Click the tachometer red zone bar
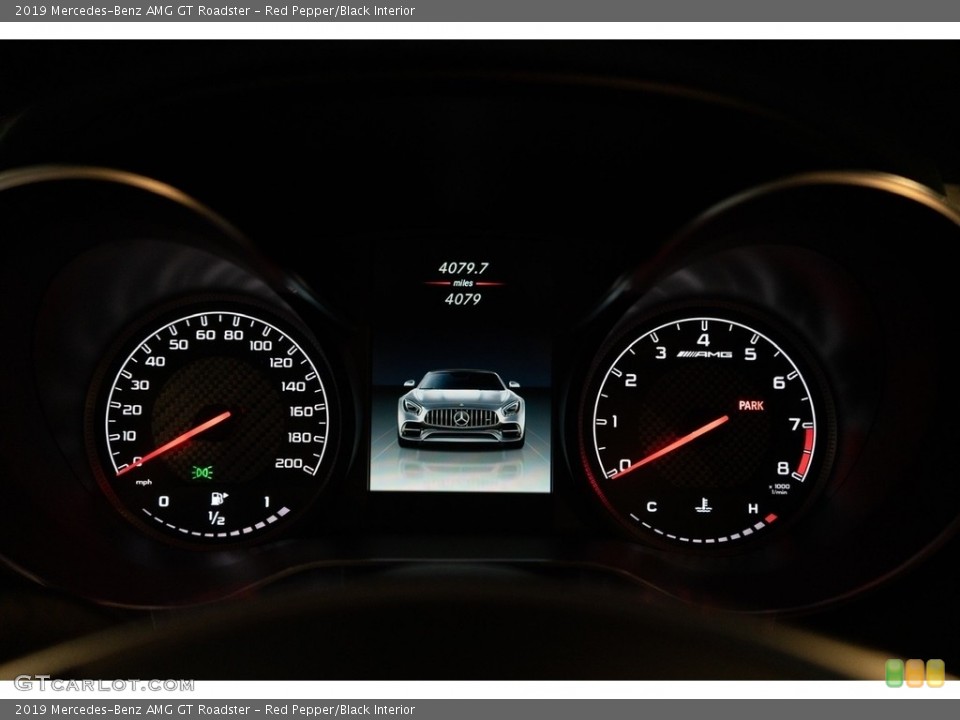Viewport: 960px width, 720px height. (x=806, y=453)
